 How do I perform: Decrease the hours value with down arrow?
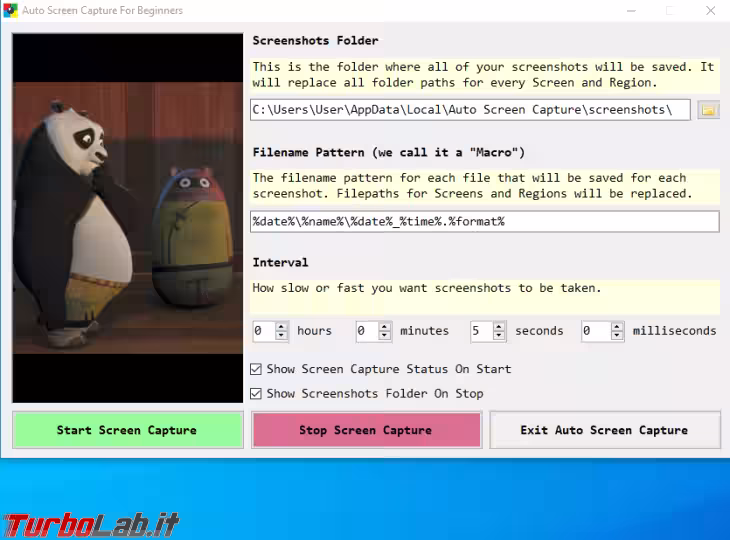click(x=281, y=335)
